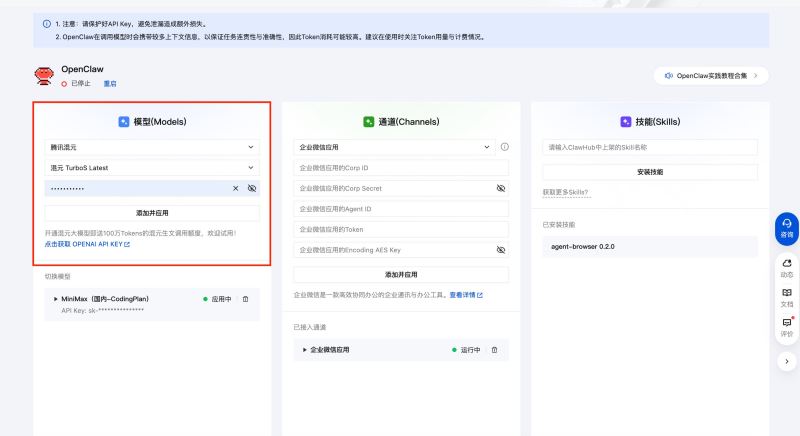Open the 点击获取 OPENAI API KEY link
This screenshot has width=800, height=436.
pos(87,244)
